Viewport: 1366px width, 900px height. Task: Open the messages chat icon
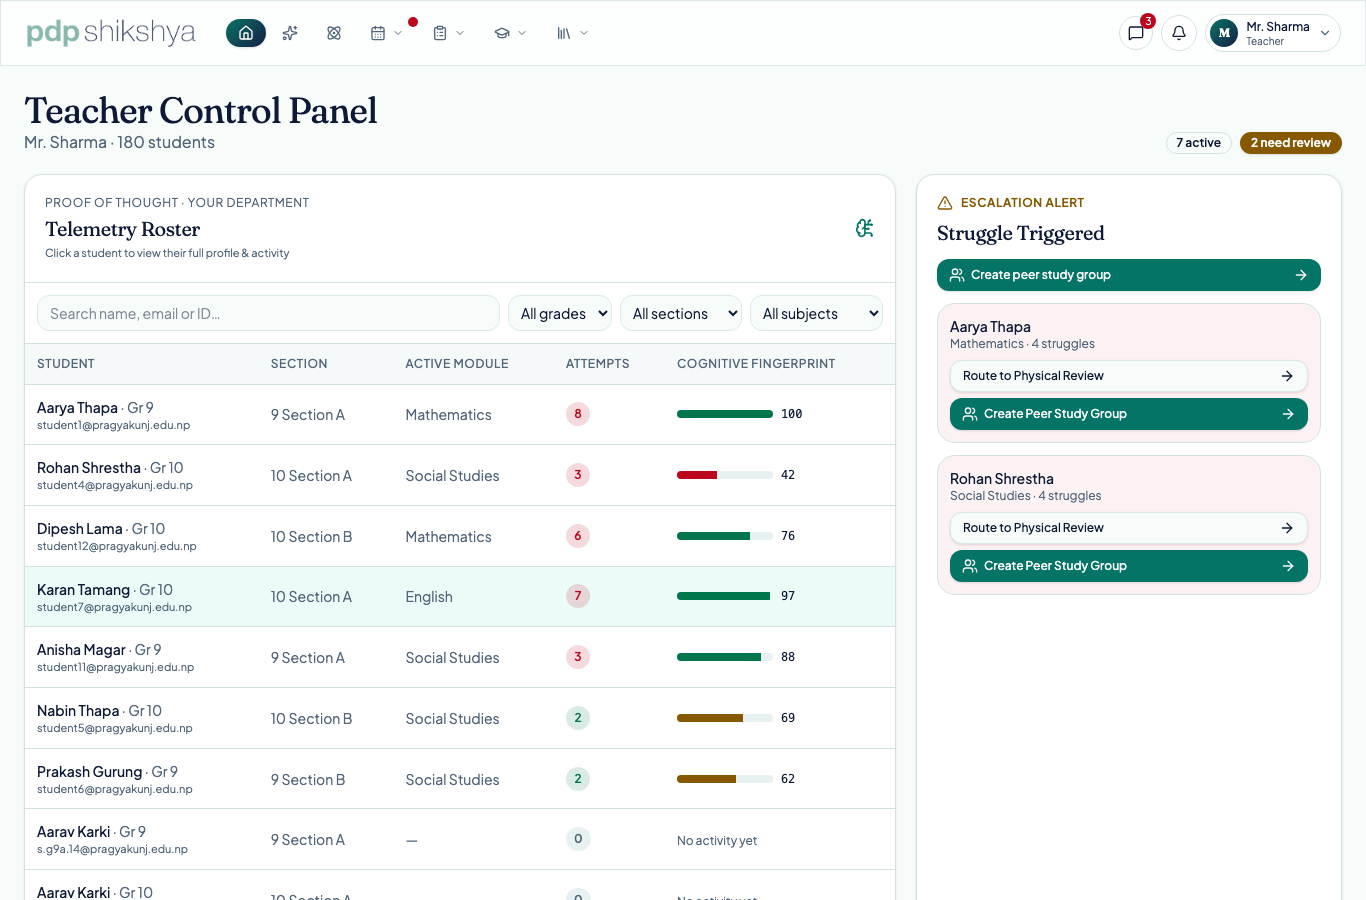click(1136, 33)
